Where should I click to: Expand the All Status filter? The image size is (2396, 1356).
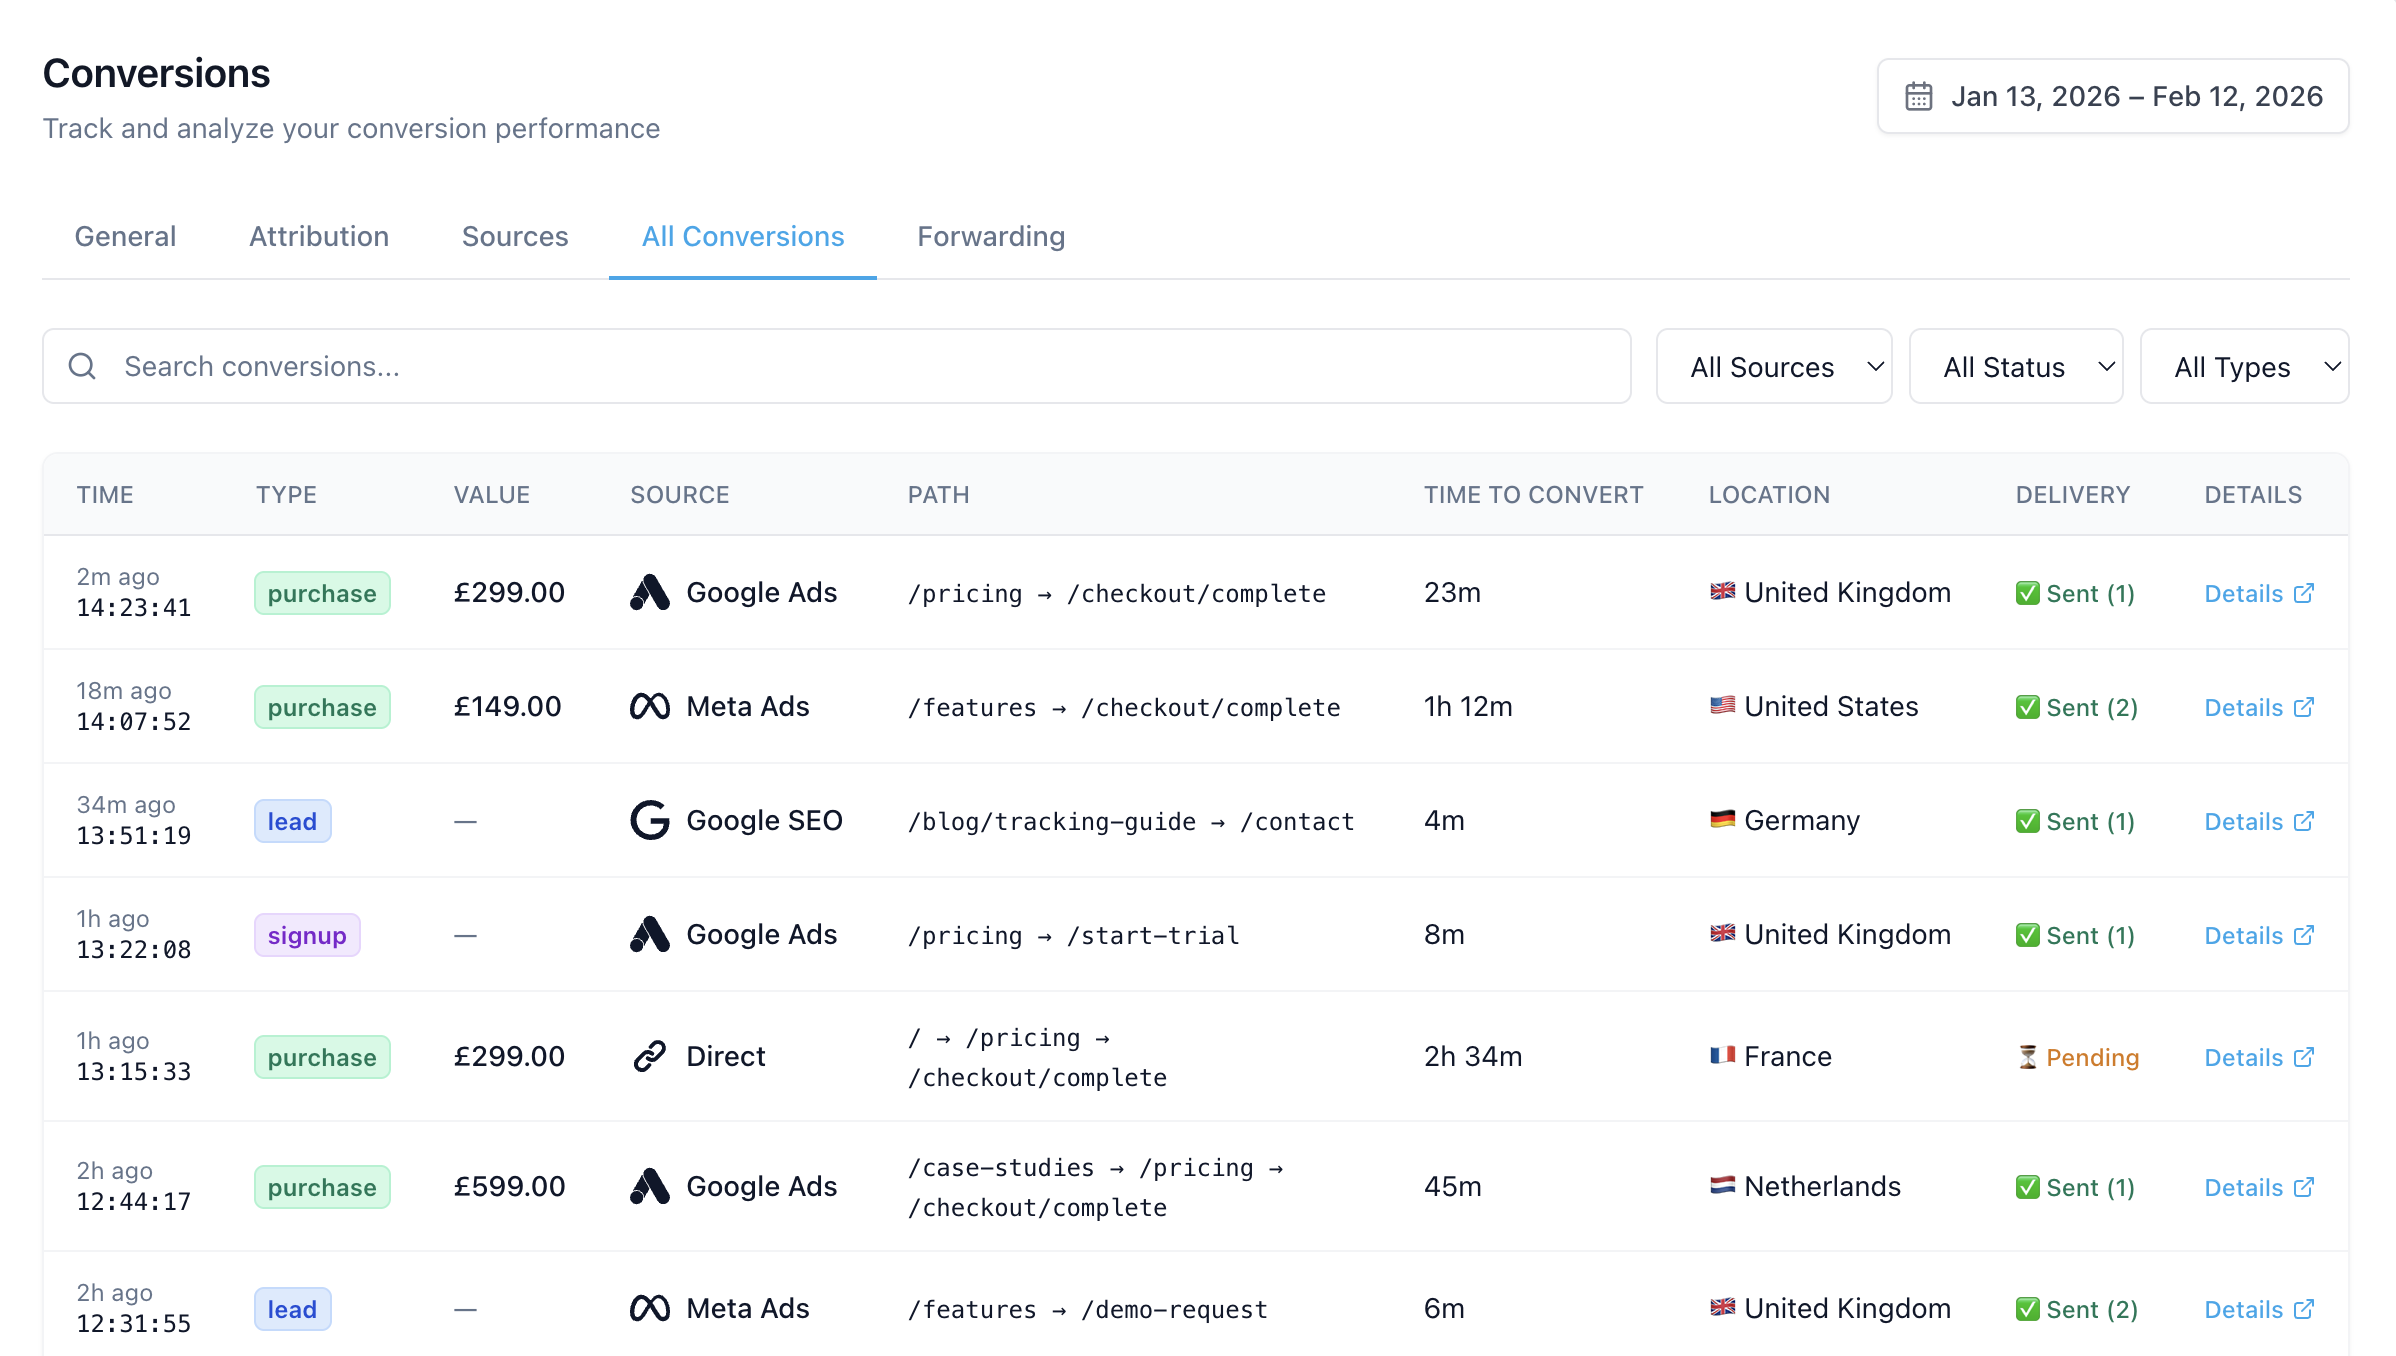[x=2015, y=367]
